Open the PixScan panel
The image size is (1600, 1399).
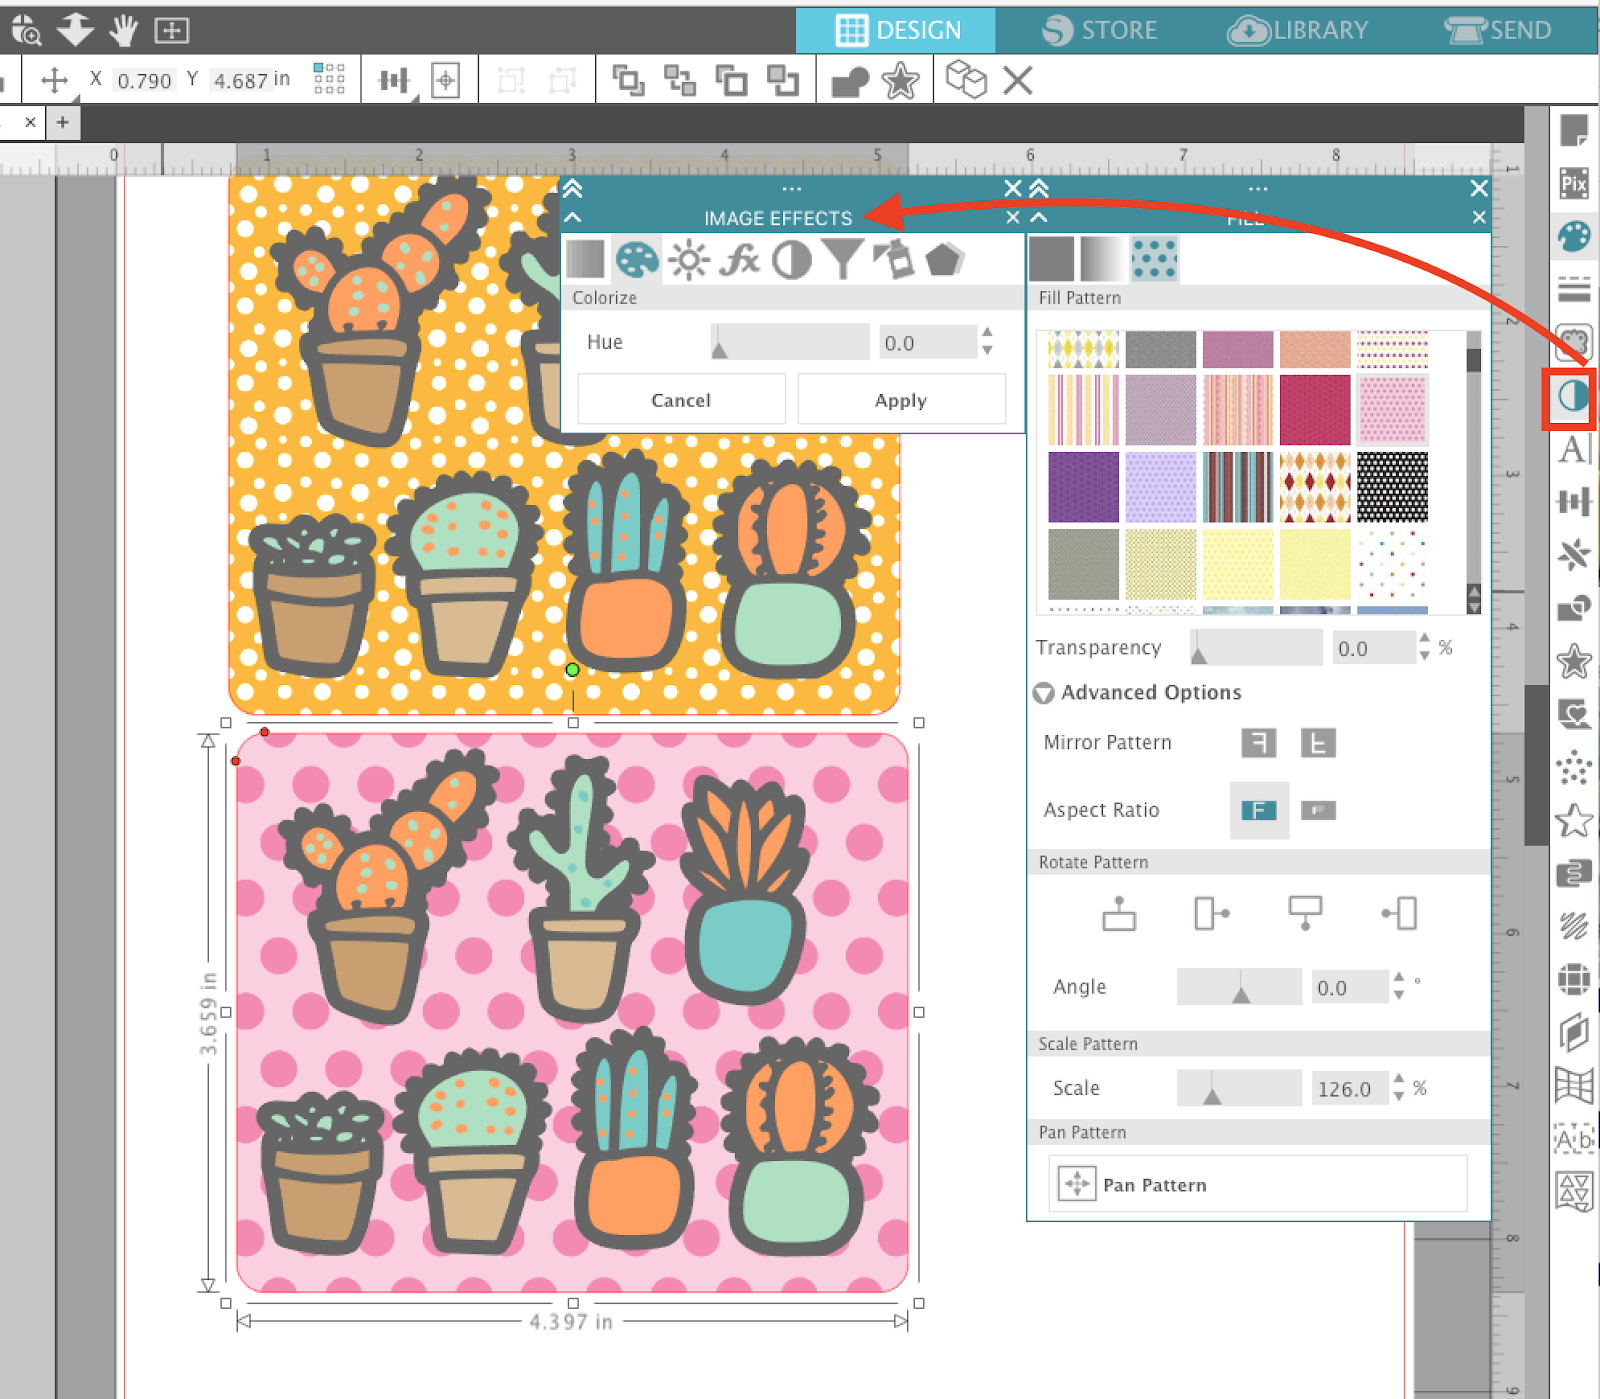(1573, 184)
